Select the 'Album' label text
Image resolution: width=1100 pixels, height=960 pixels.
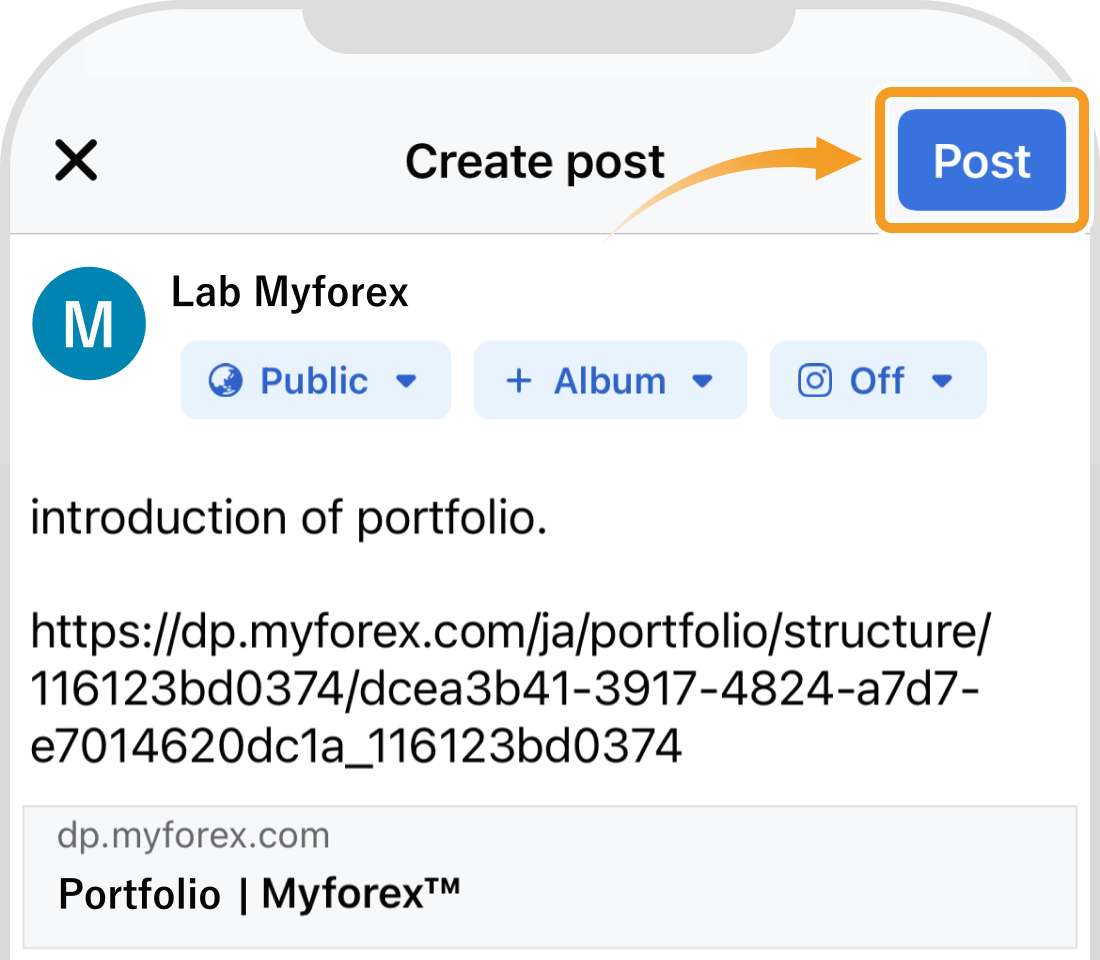click(610, 381)
